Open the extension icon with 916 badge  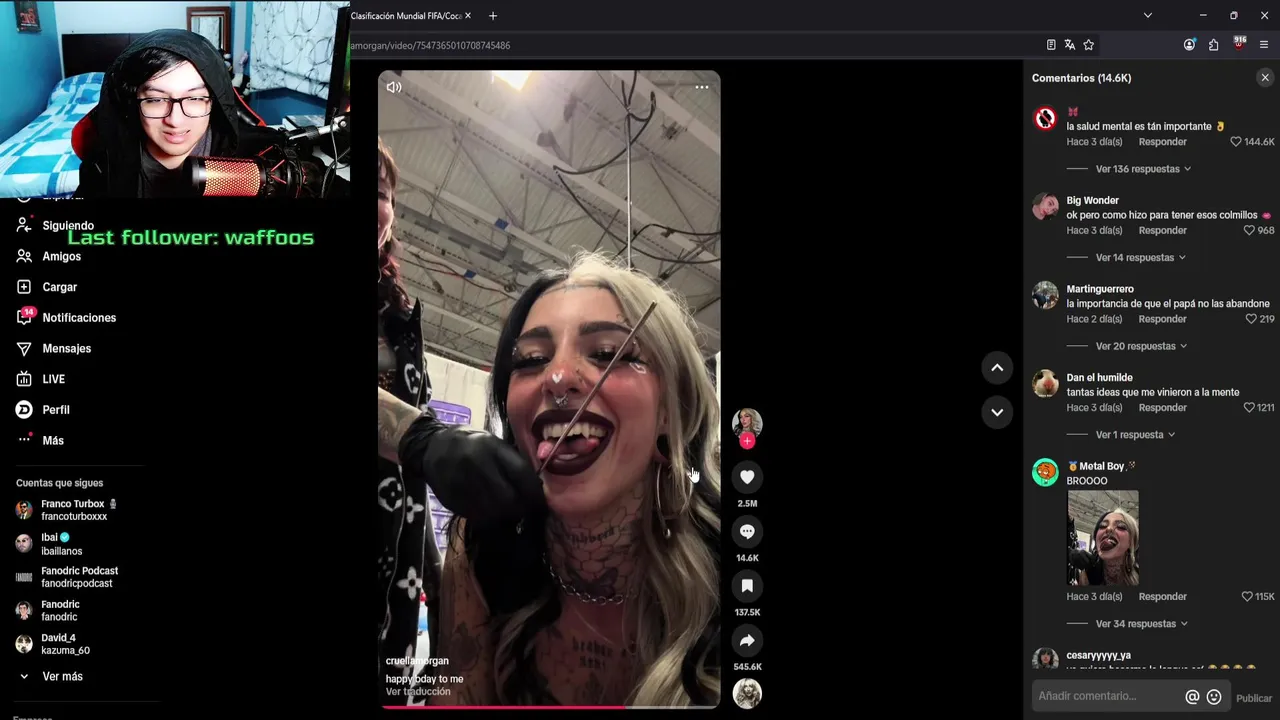point(1239,44)
